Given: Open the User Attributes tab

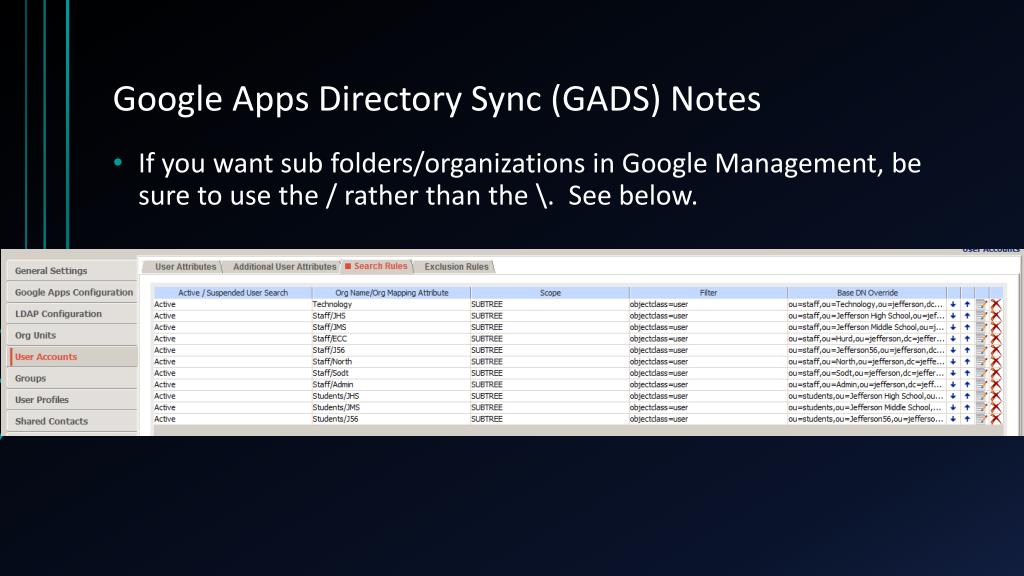Looking at the screenshot, I should click(185, 266).
